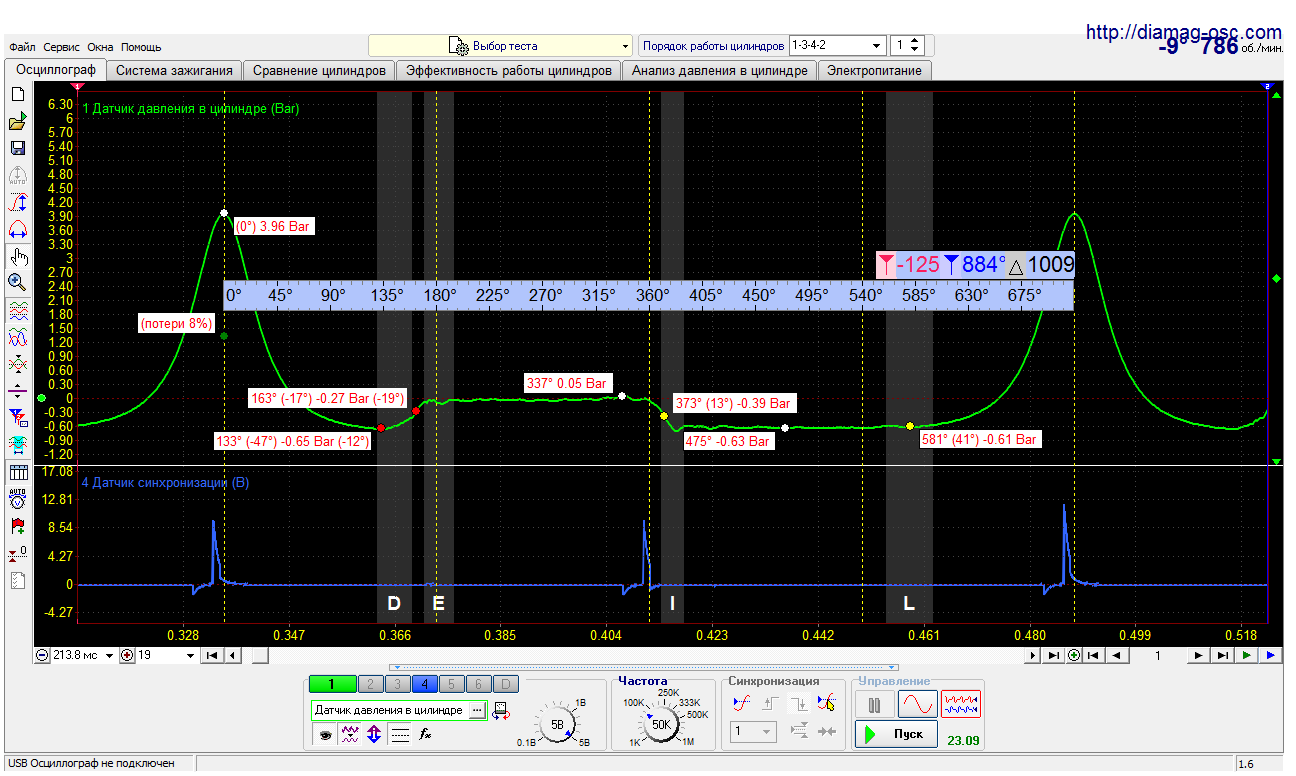Adjust the 50K frequency knob
Screen dimensions: 1296x776
[661, 724]
